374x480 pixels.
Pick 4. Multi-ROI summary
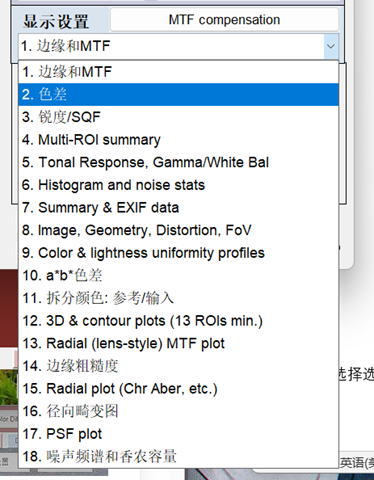tap(179, 140)
